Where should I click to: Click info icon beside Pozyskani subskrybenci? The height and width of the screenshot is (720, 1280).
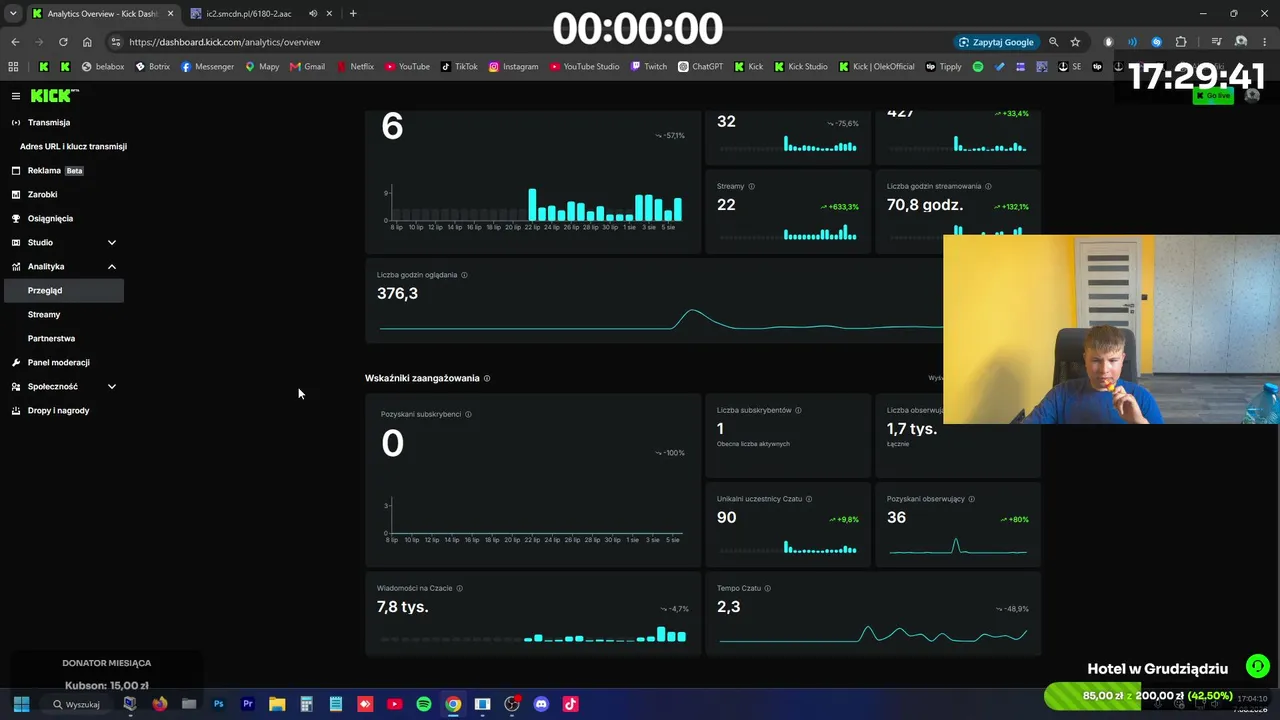[x=468, y=414]
